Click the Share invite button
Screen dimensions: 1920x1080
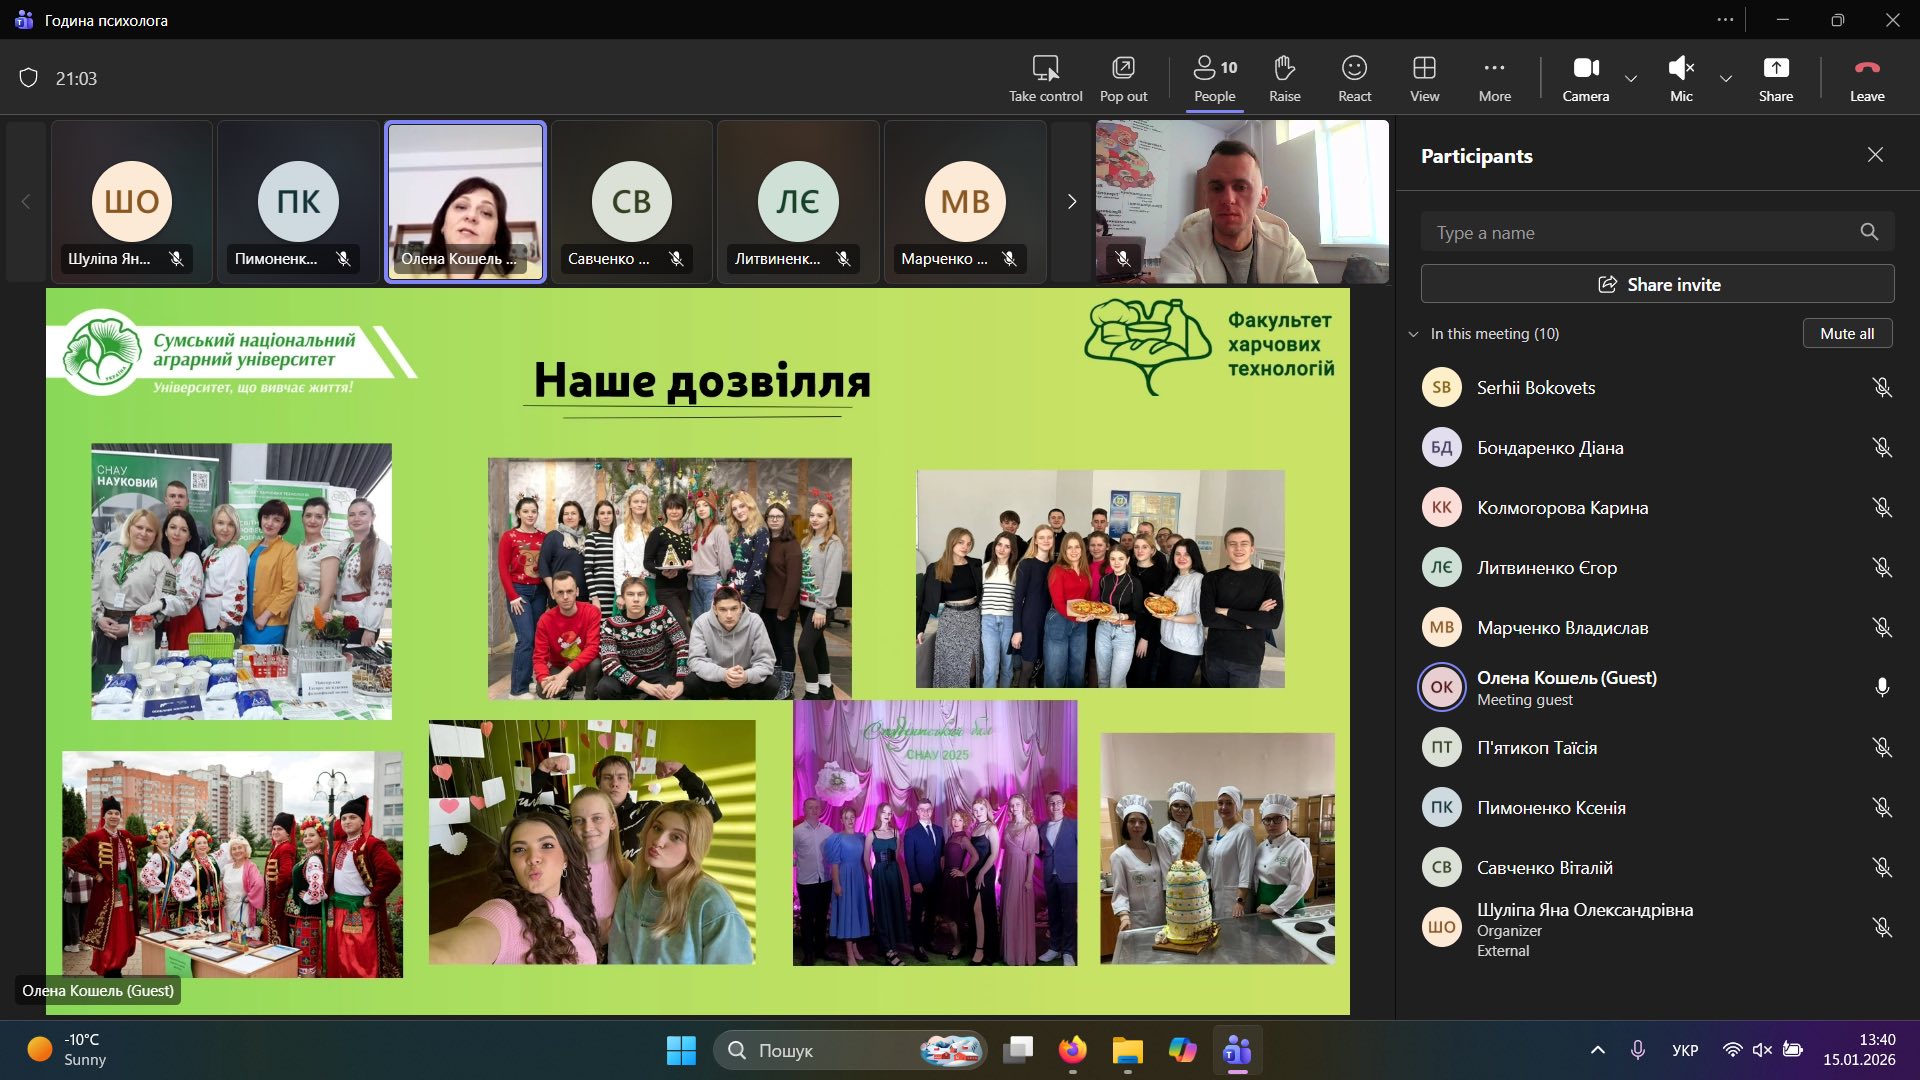click(1657, 284)
